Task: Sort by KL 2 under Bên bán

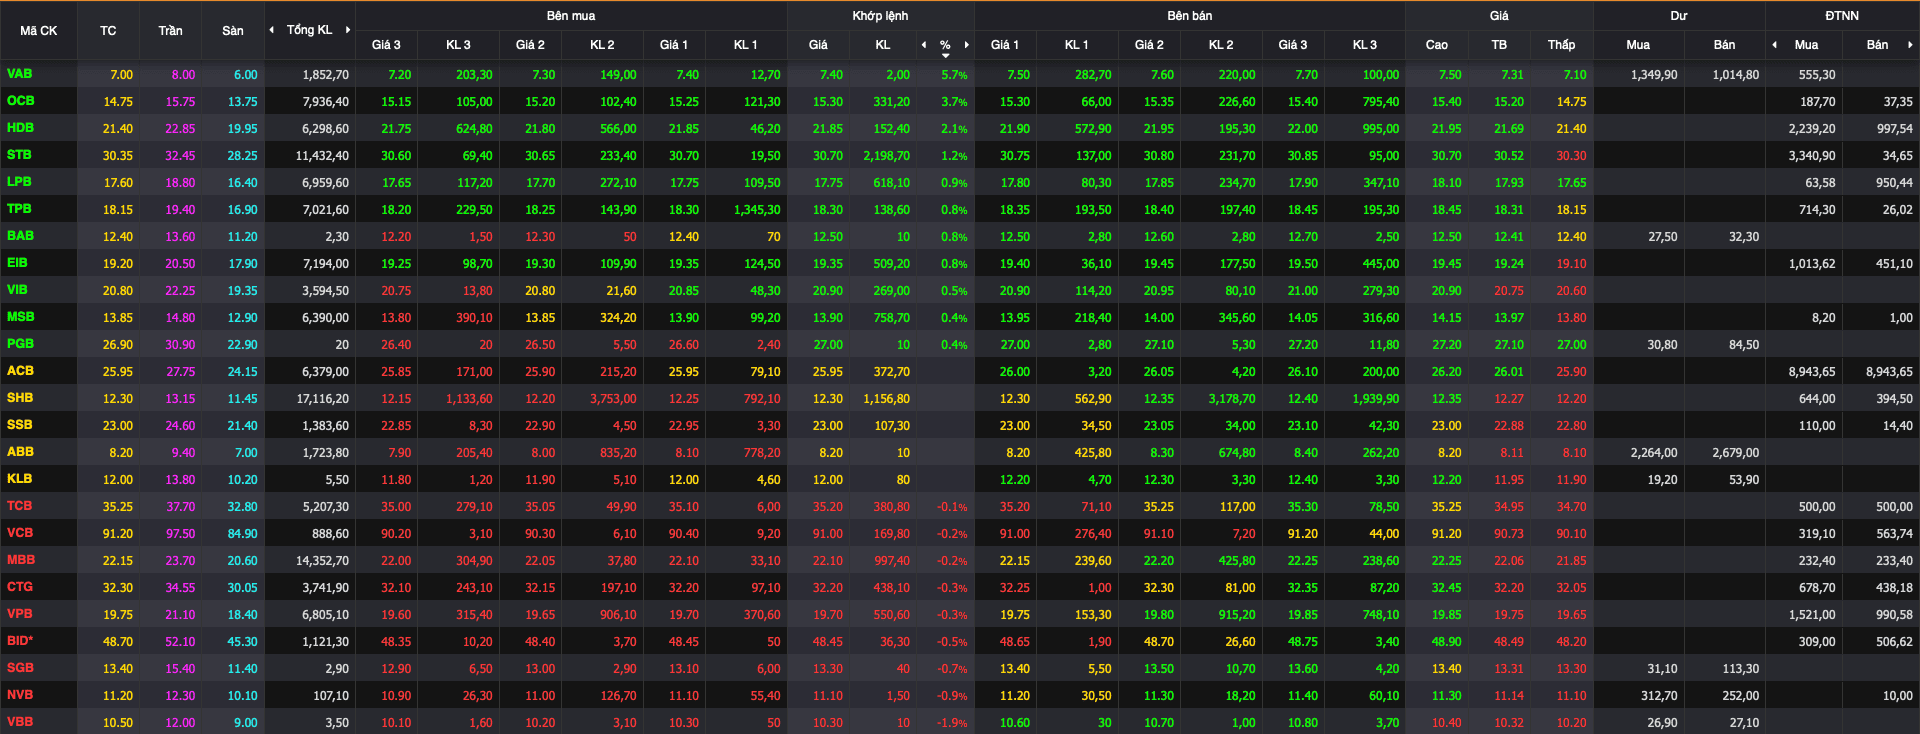Action: 1221,45
